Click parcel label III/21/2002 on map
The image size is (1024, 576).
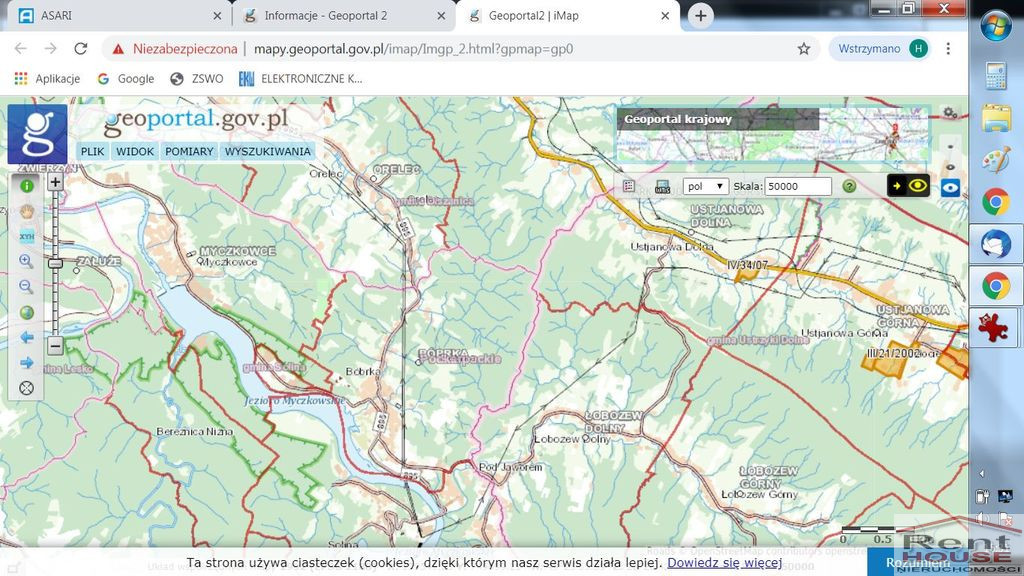(x=893, y=353)
